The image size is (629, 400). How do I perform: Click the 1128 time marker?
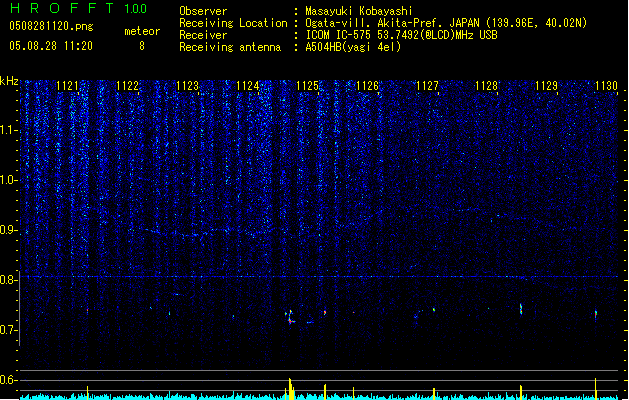point(486,86)
